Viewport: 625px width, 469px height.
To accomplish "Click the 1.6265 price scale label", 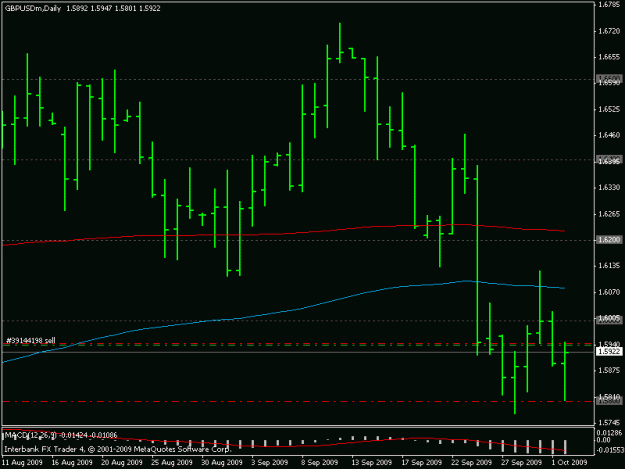I will [x=609, y=214].
